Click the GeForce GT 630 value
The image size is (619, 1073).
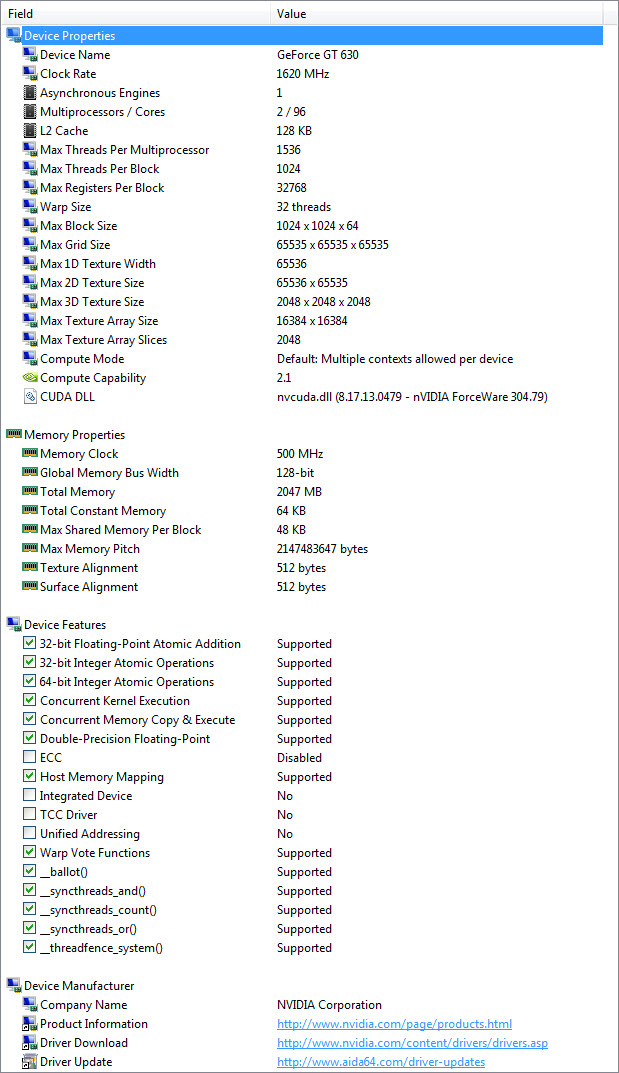(x=318, y=55)
